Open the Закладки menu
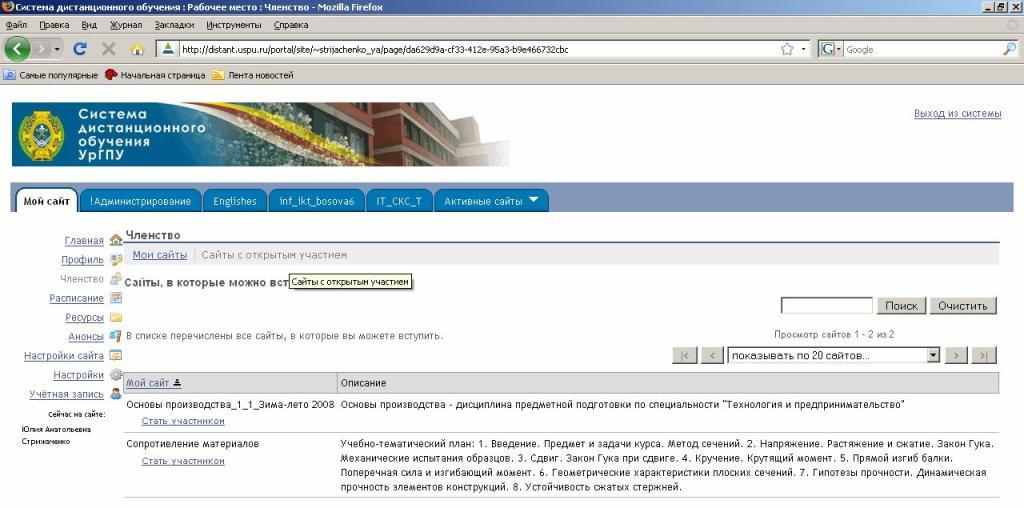 tap(174, 24)
